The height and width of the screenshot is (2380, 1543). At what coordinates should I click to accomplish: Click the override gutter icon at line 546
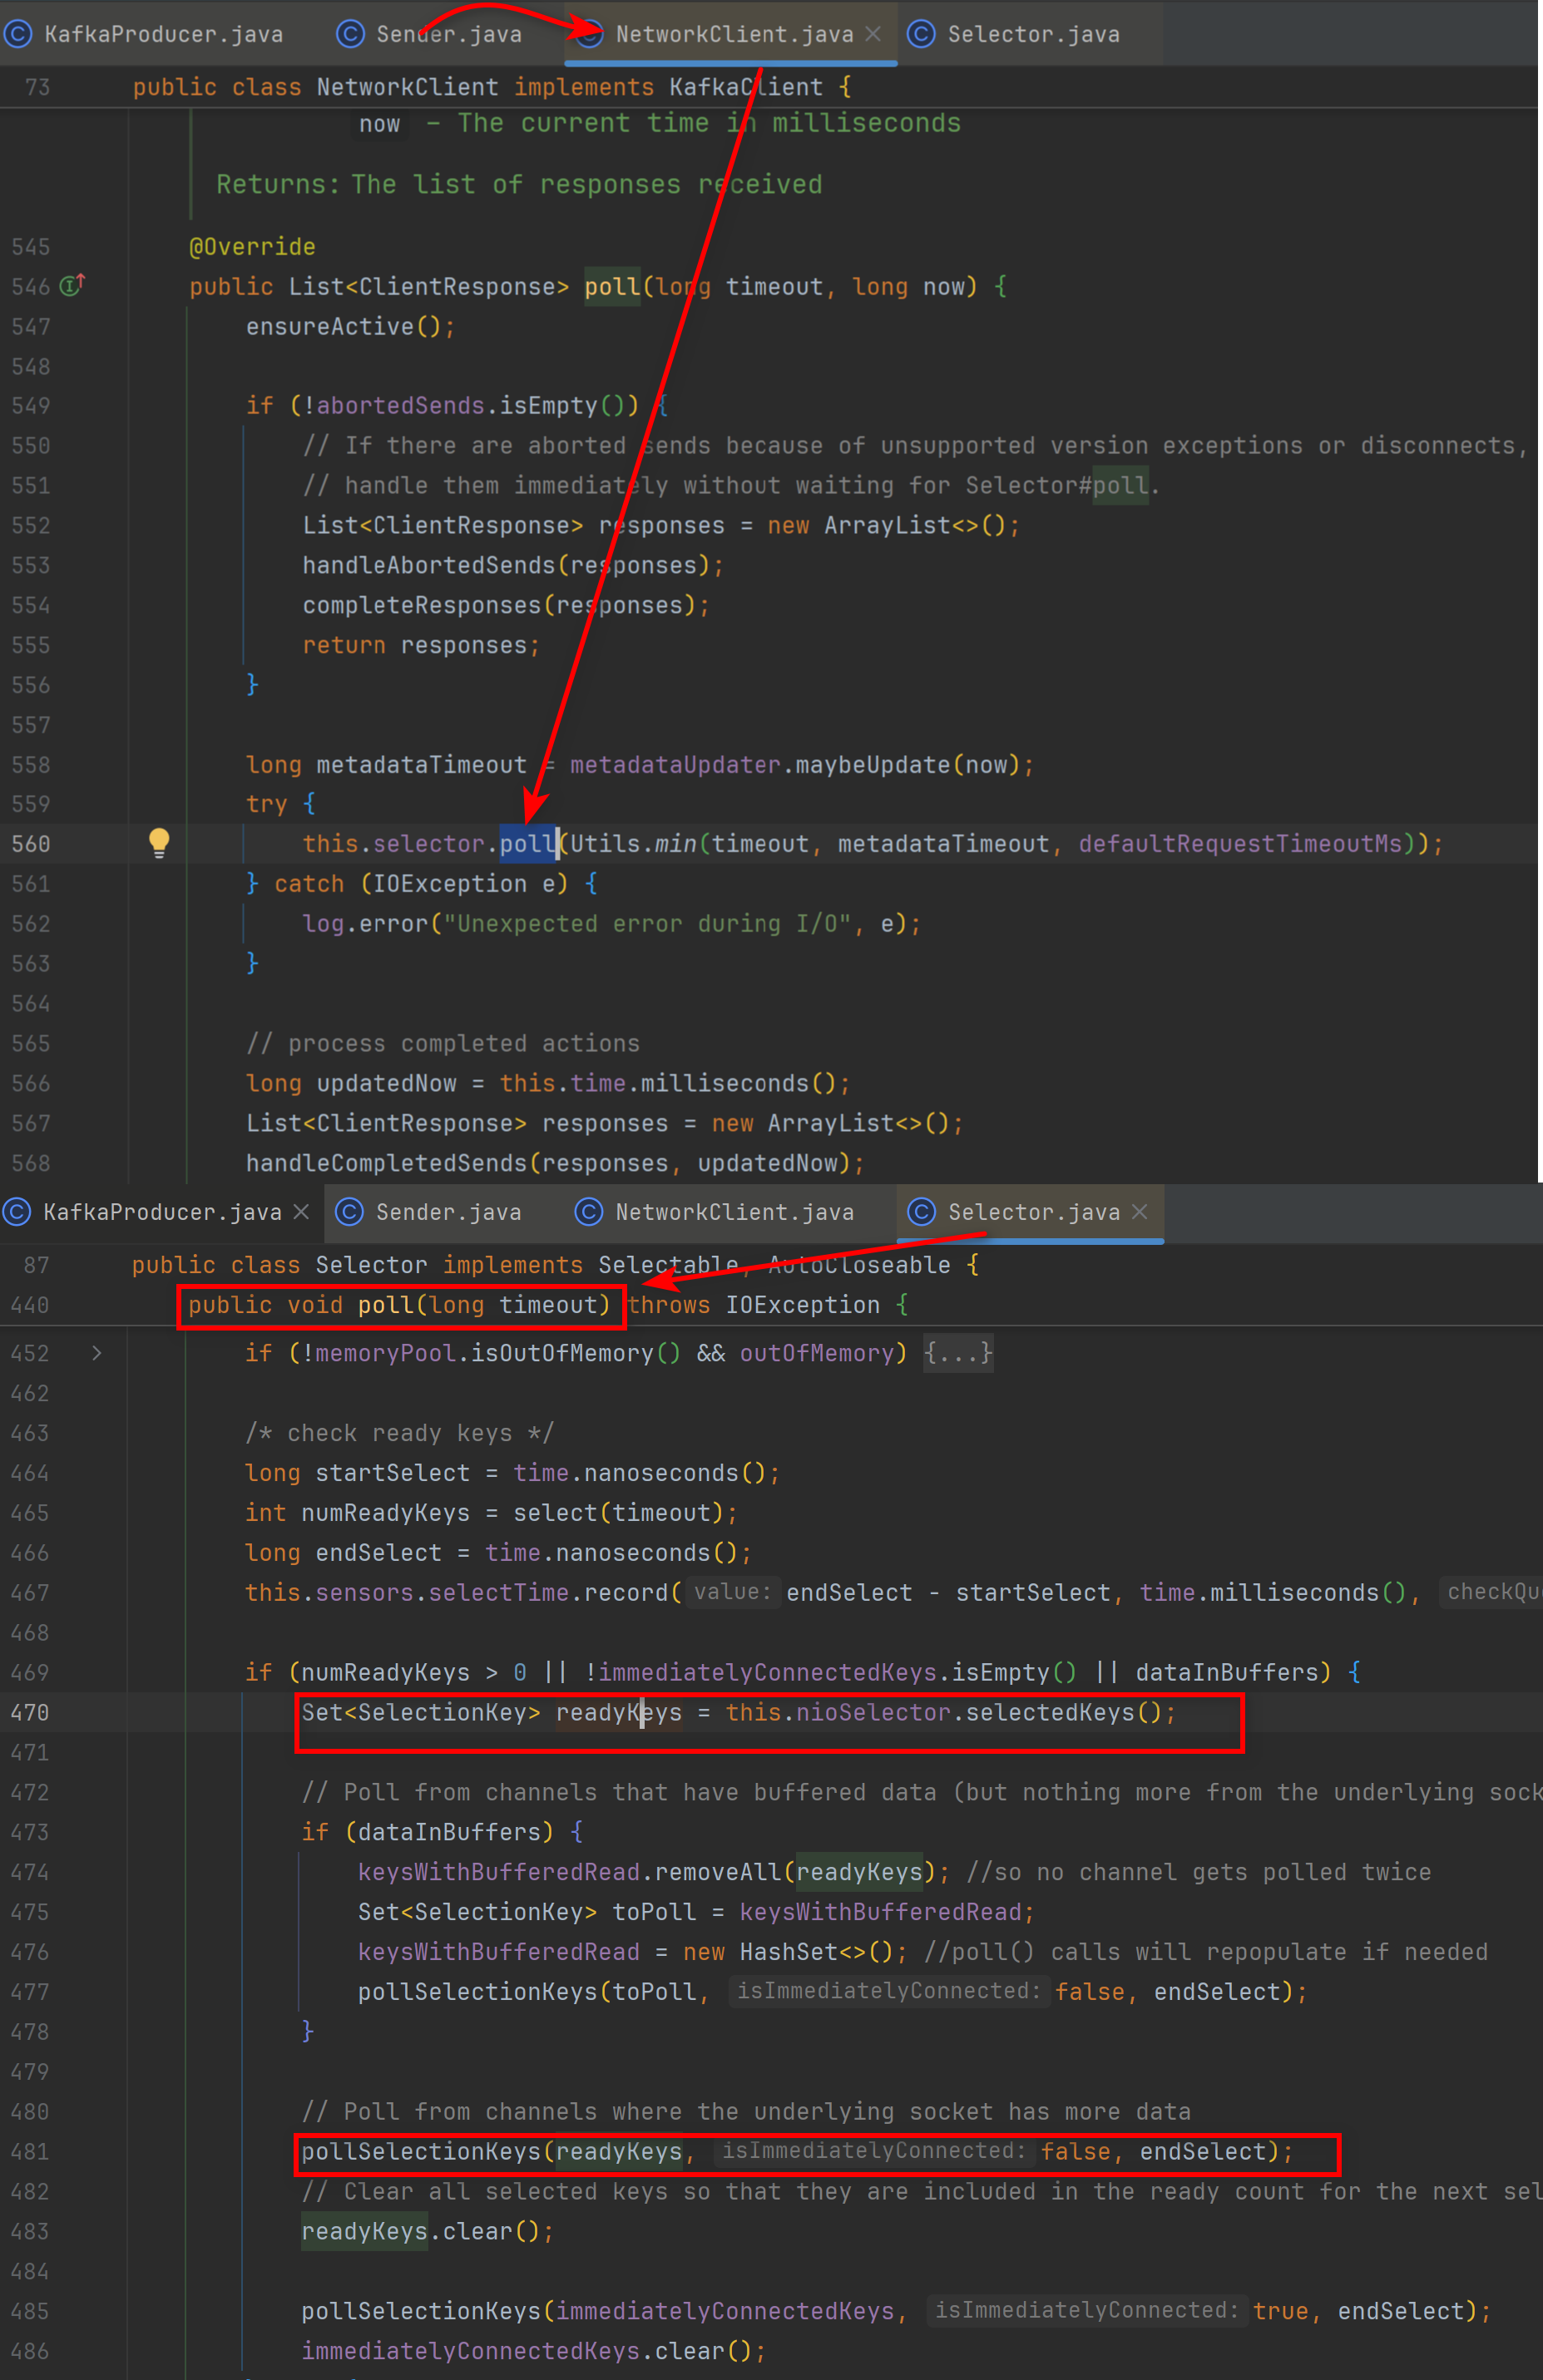click(72, 286)
